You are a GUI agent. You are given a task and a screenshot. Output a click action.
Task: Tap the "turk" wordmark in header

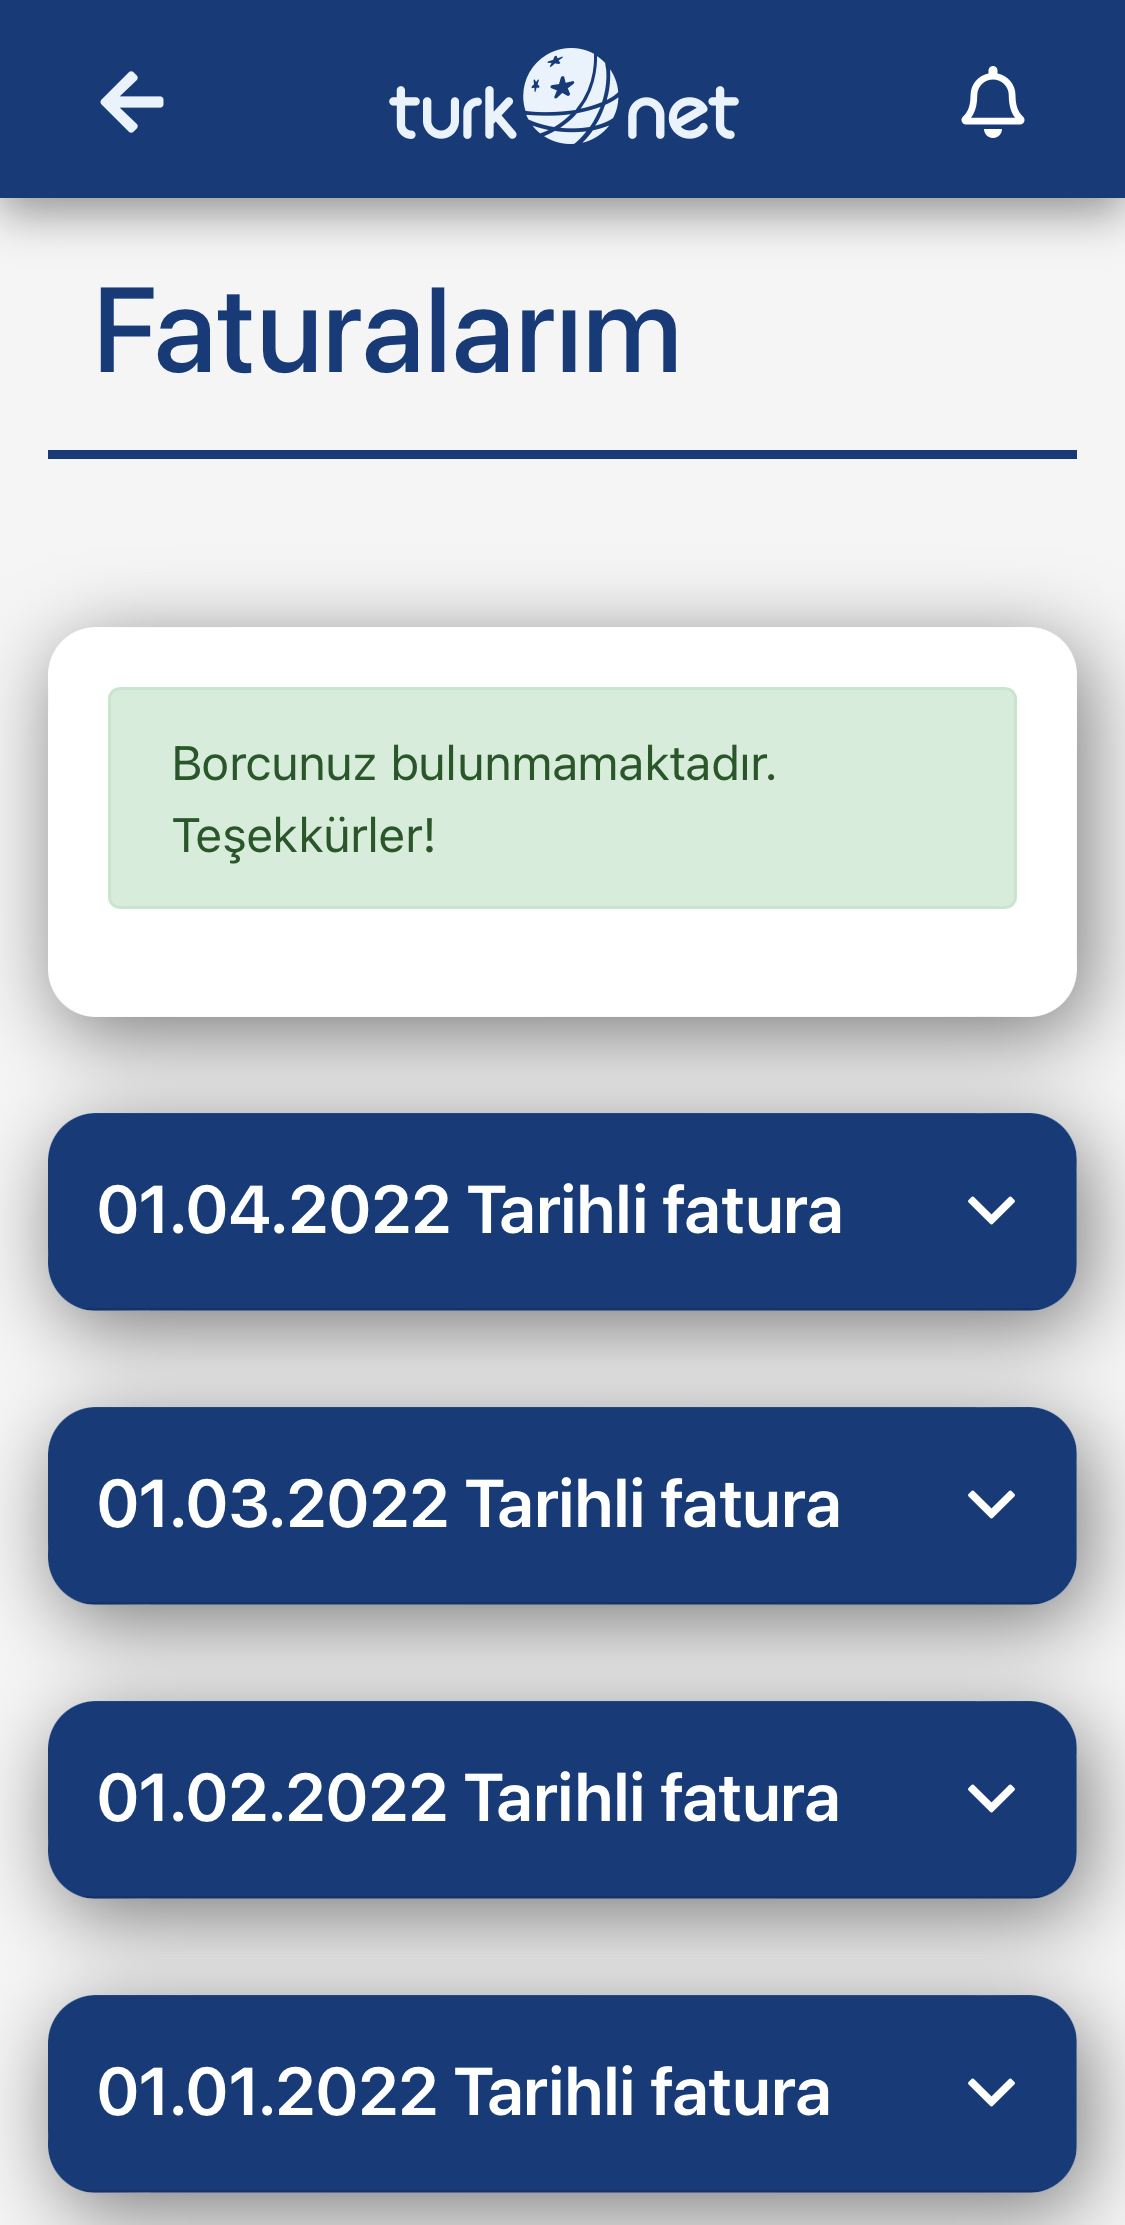click(453, 111)
